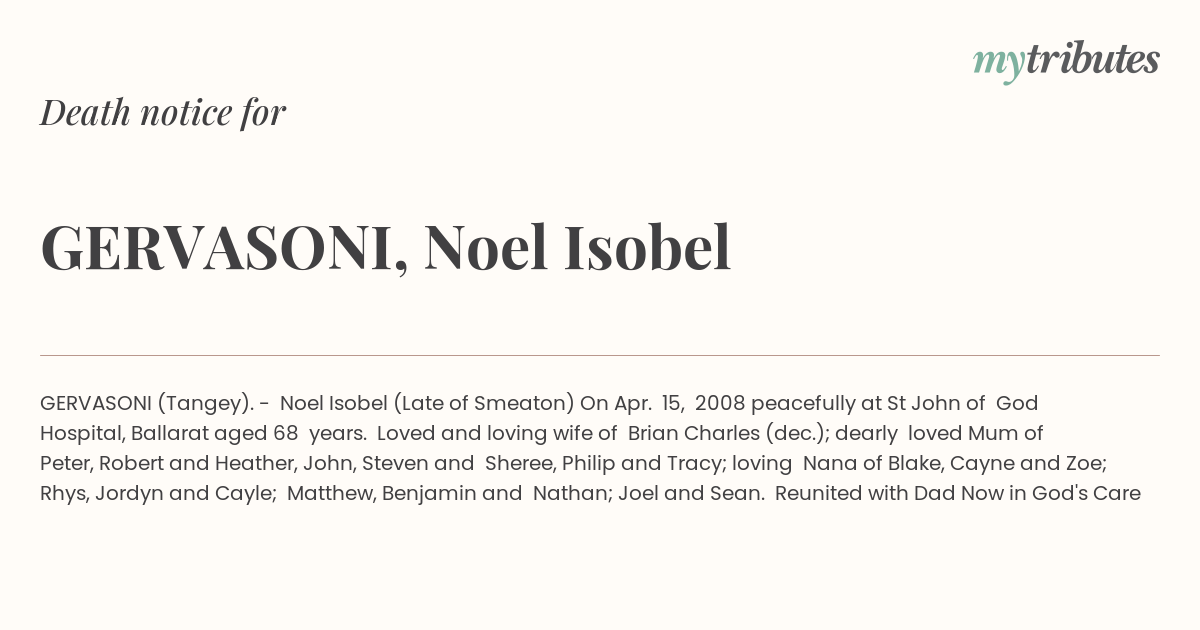The height and width of the screenshot is (630, 1200).
Task: Click the "(Late of Smeaton)" text
Action: point(483,403)
